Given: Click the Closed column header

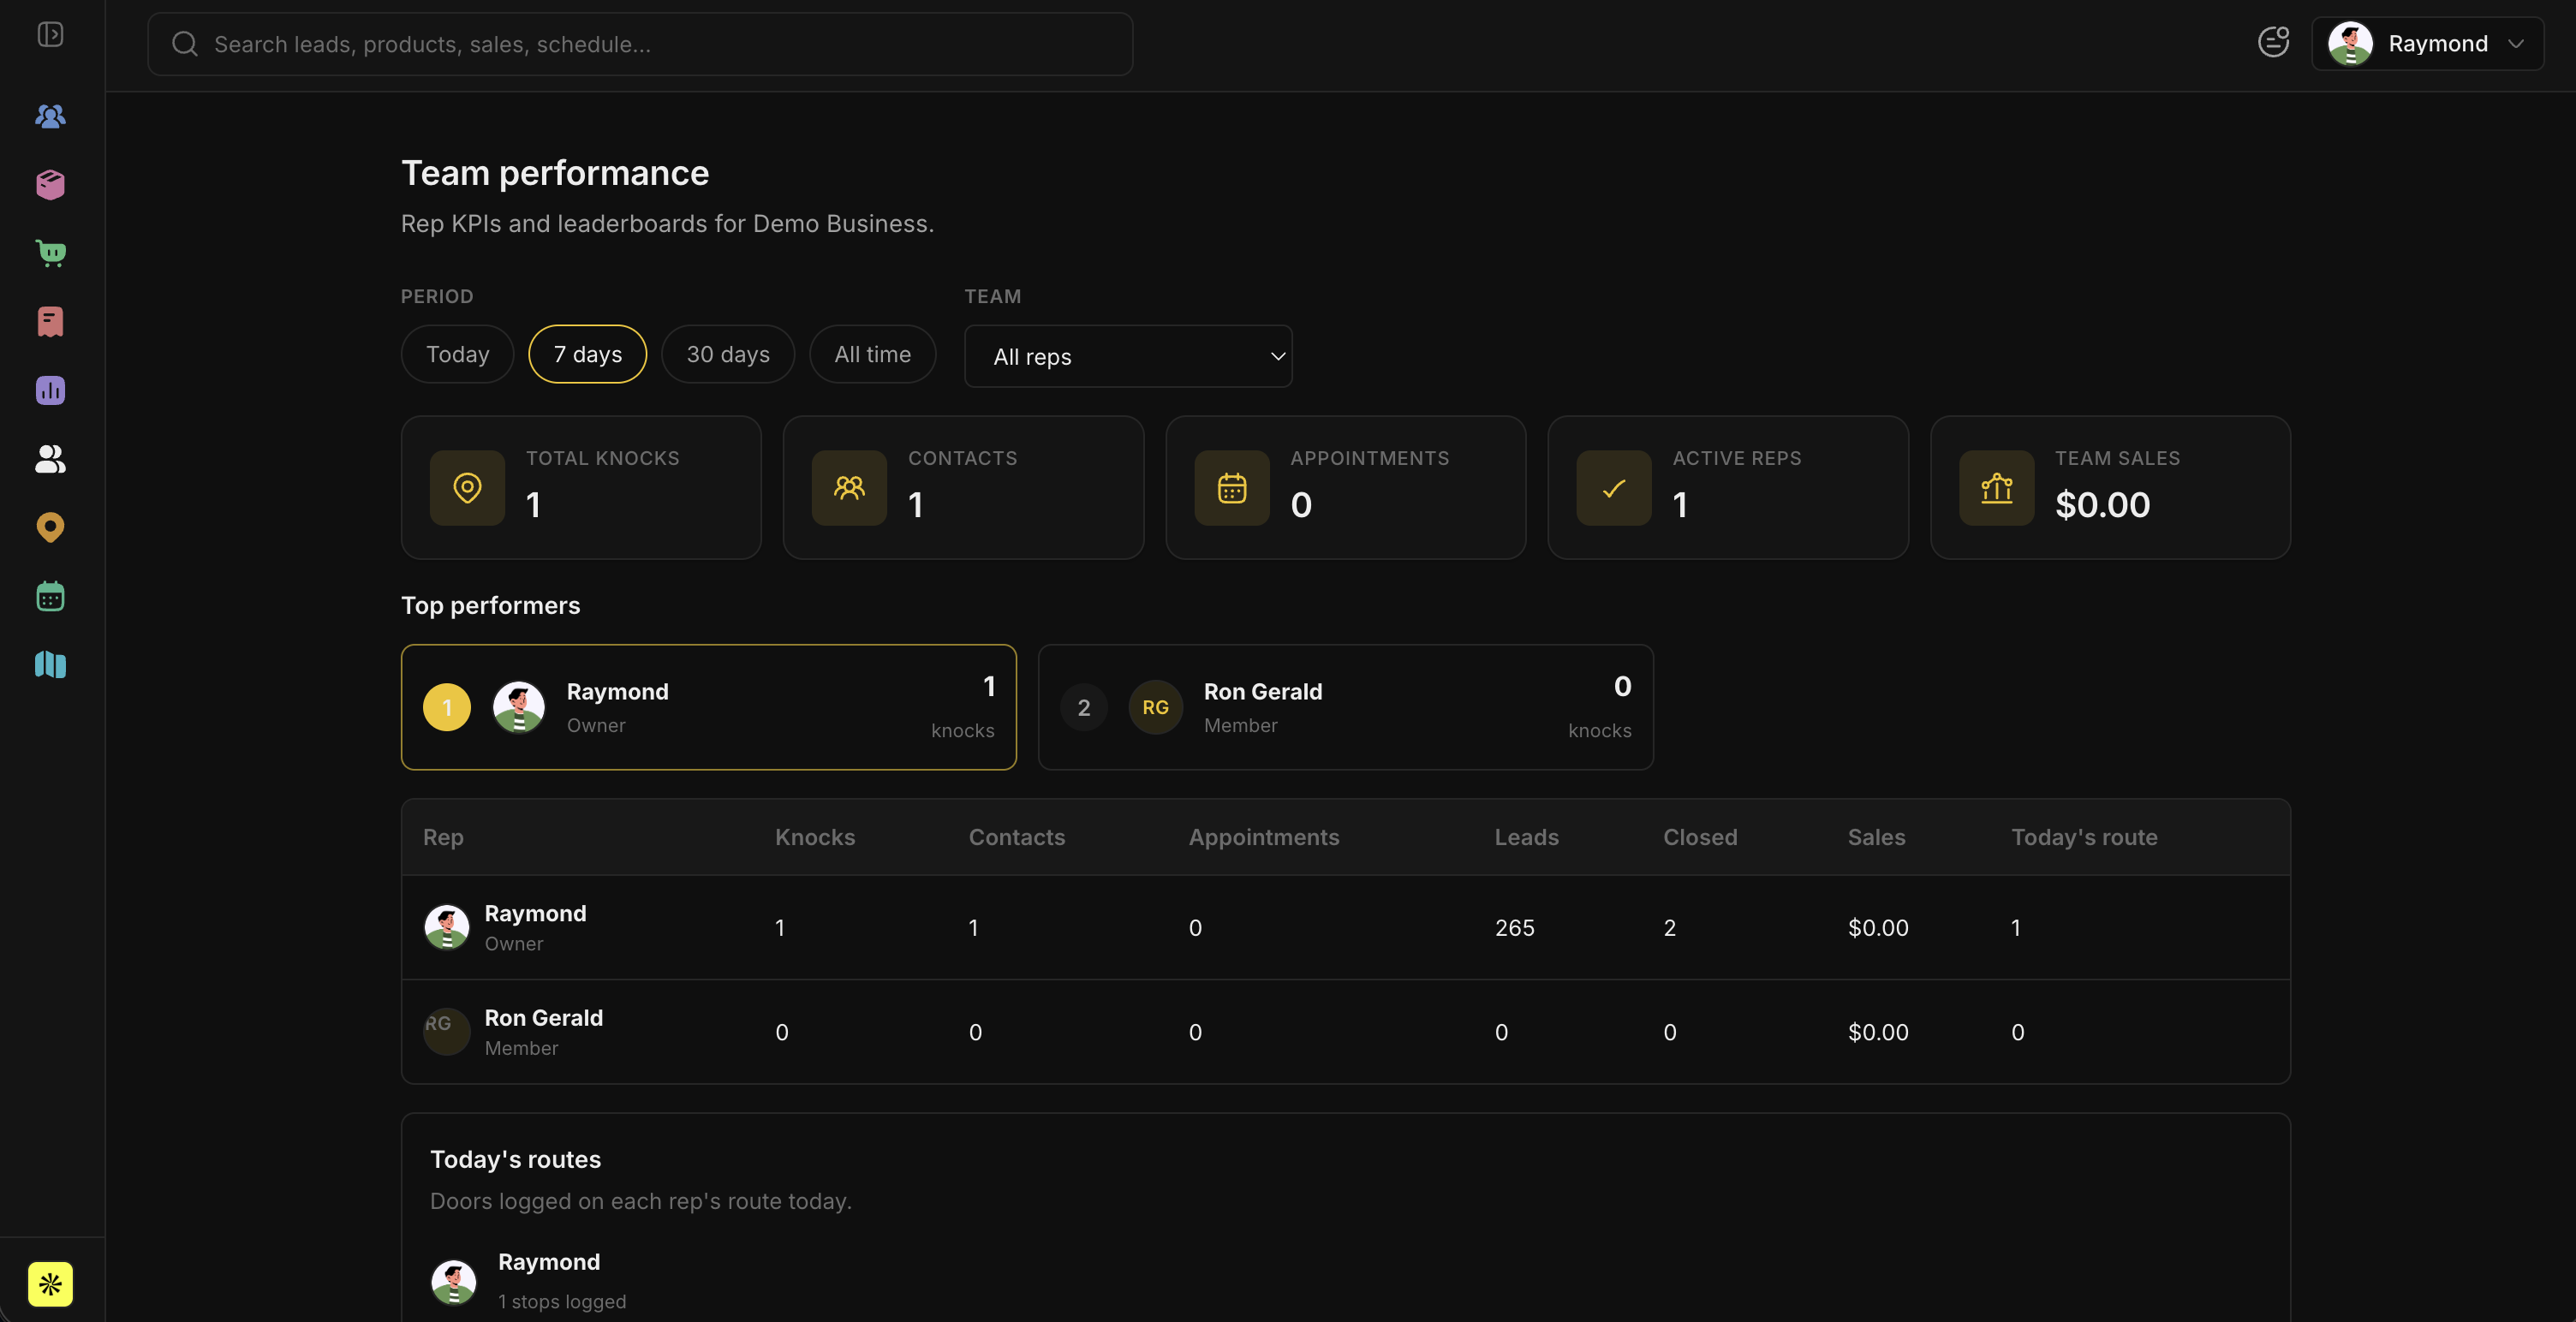Looking at the screenshot, I should [1700, 837].
